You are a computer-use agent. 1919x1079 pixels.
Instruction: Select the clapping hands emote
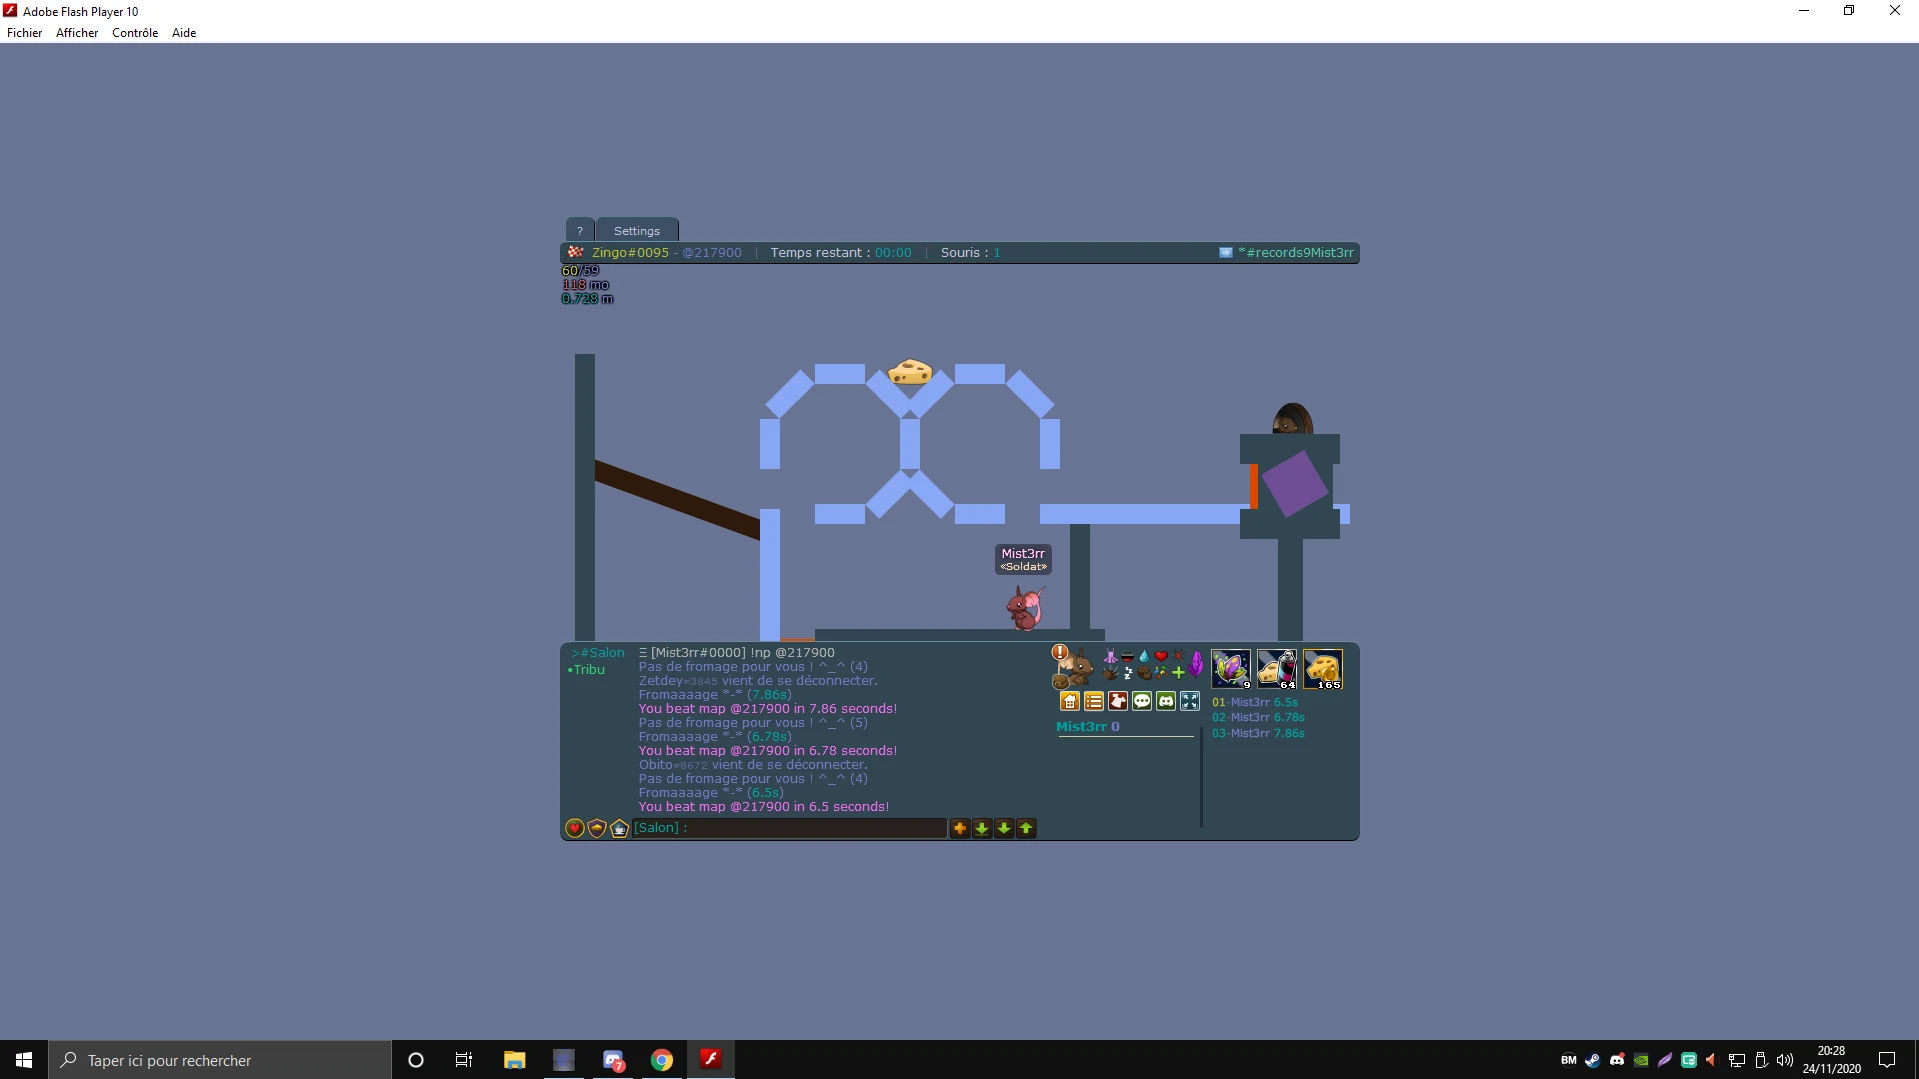coord(1110,673)
